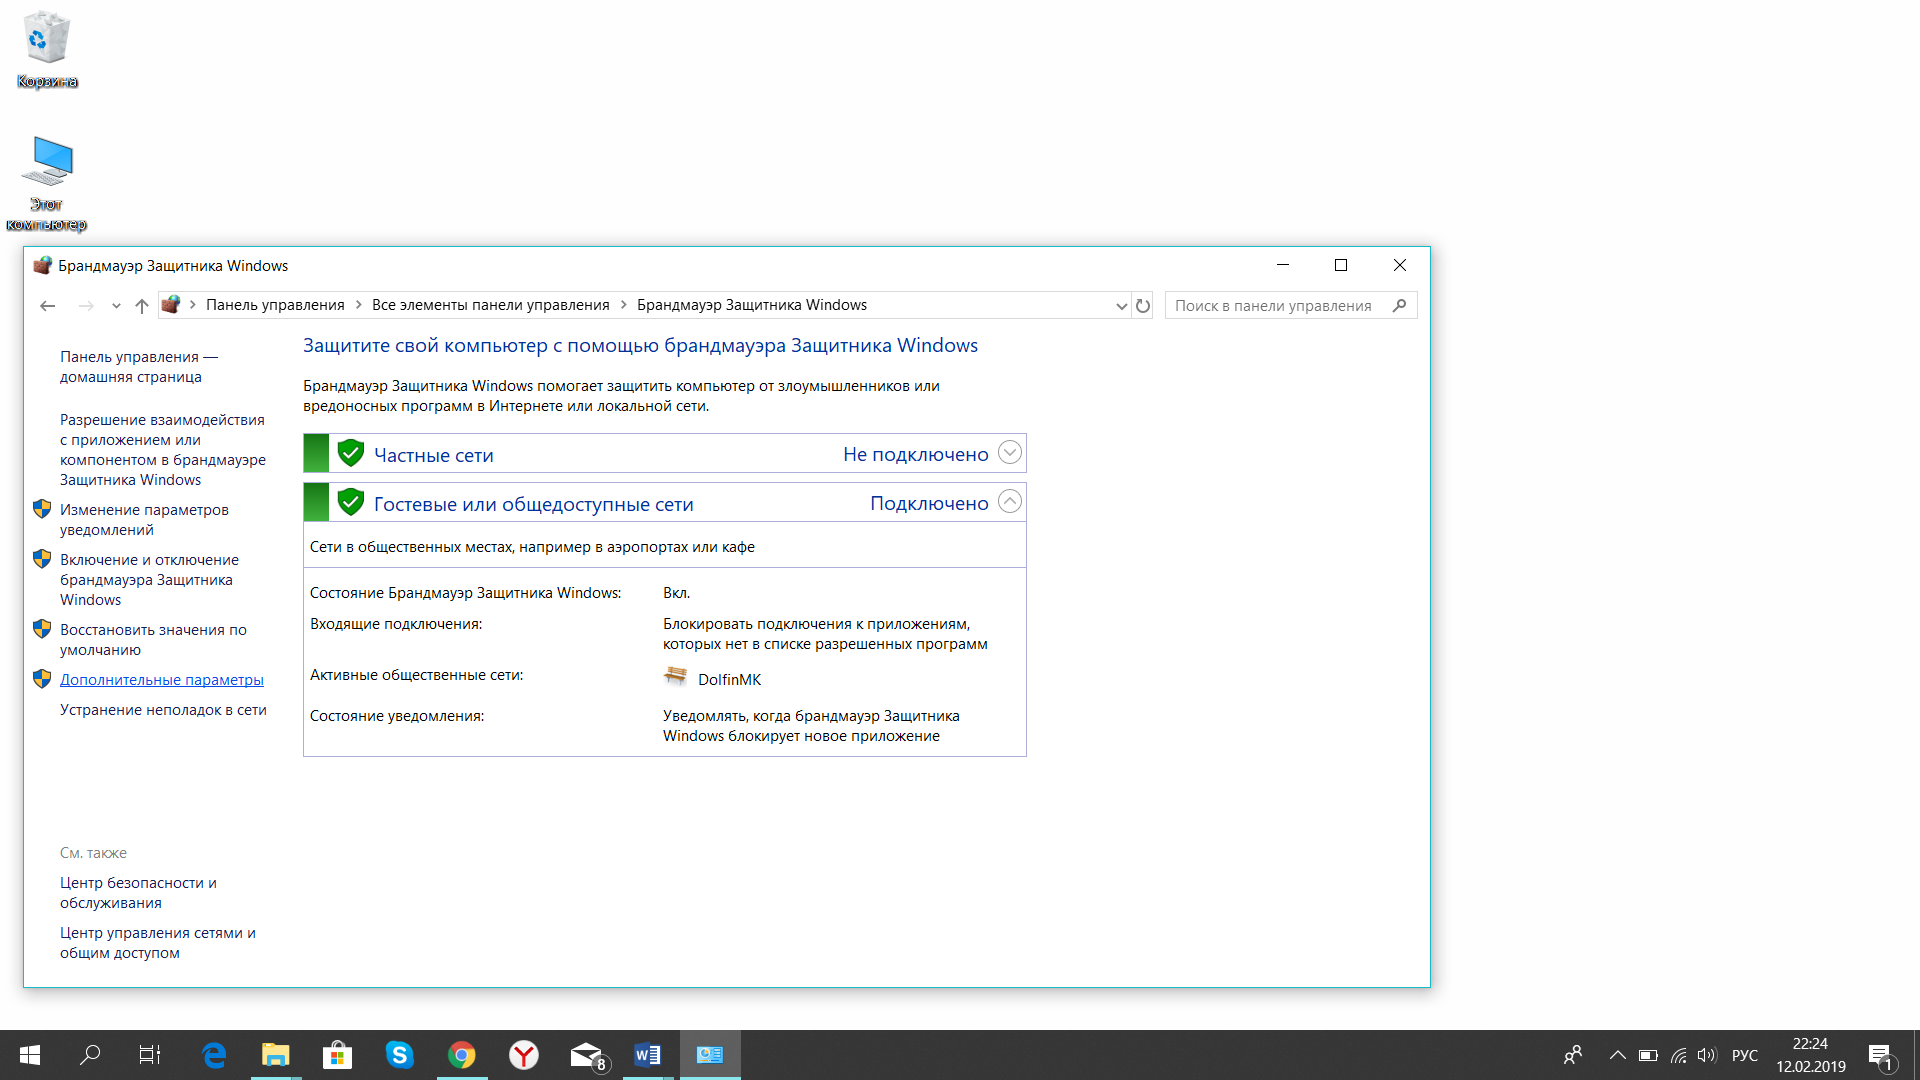Open Microsoft Store from taskbar

click(x=338, y=1055)
